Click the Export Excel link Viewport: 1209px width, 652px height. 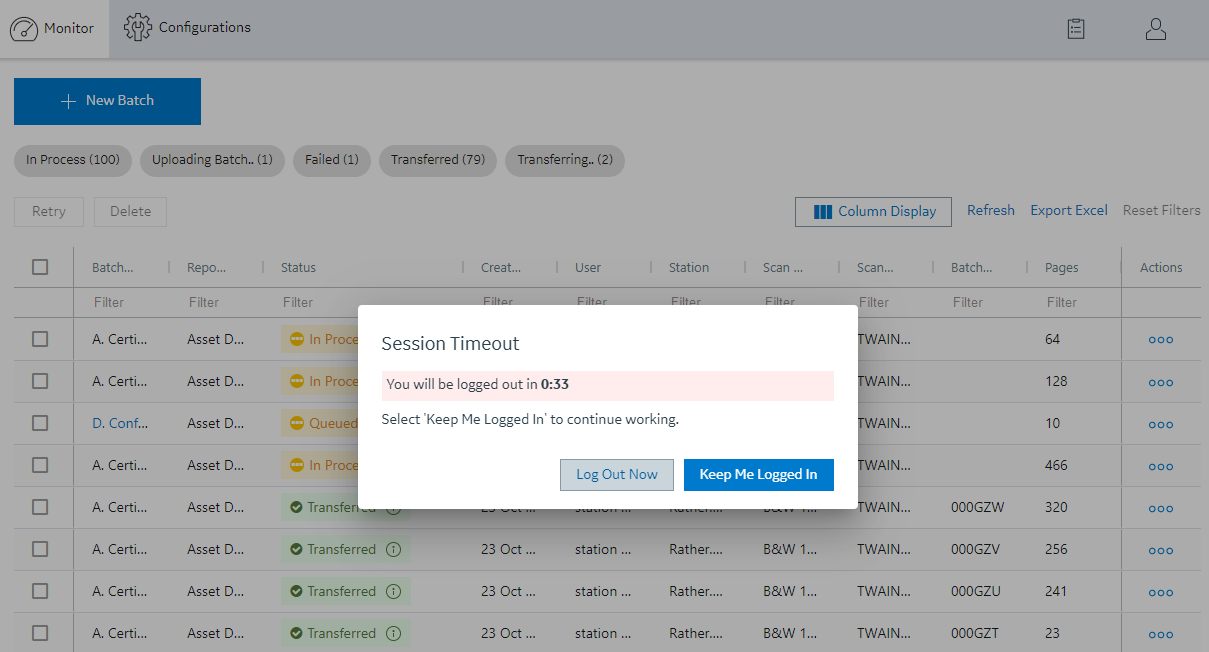pos(1069,211)
